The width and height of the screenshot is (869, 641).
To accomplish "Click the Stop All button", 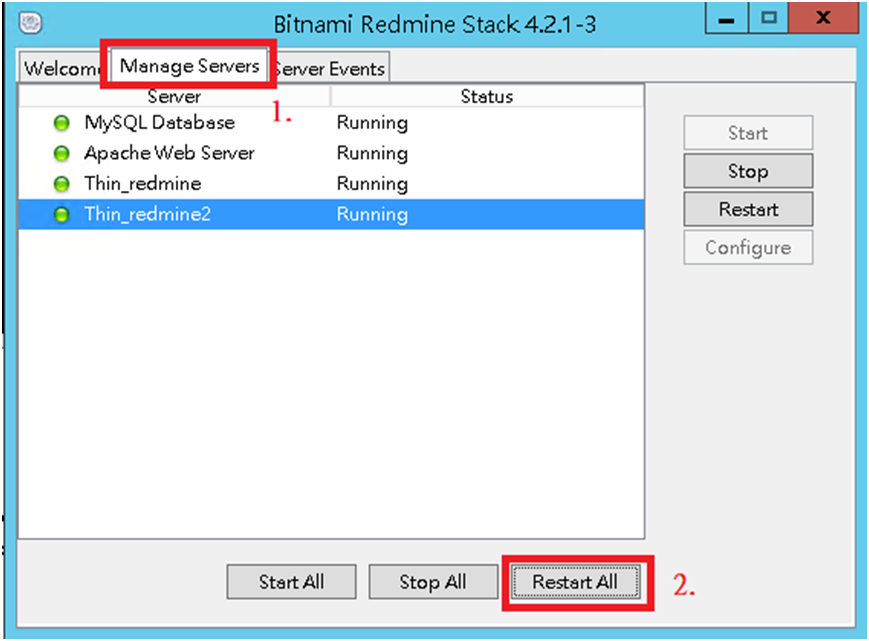I will pos(433,582).
